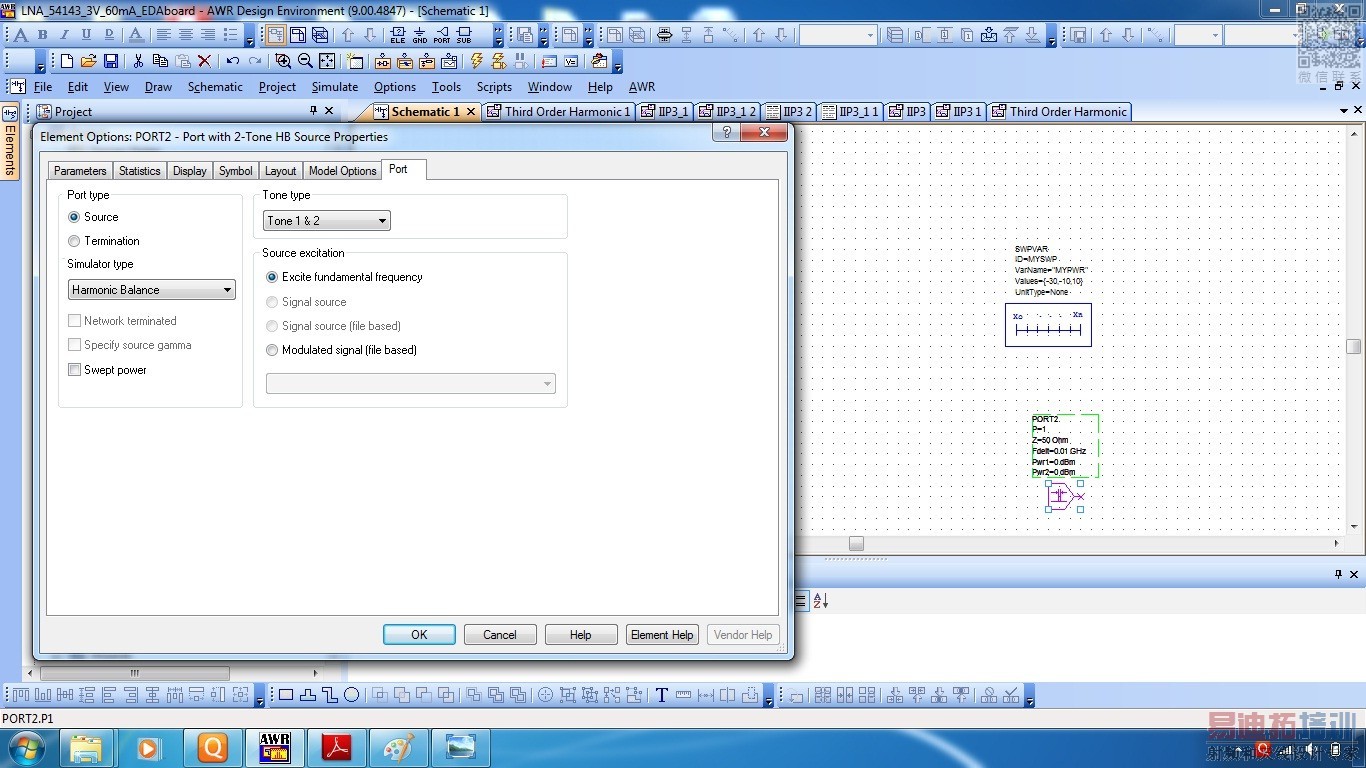The width and height of the screenshot is (1366, 768).
Task: Click the Windows Start orb
Action: click(25, 747)
